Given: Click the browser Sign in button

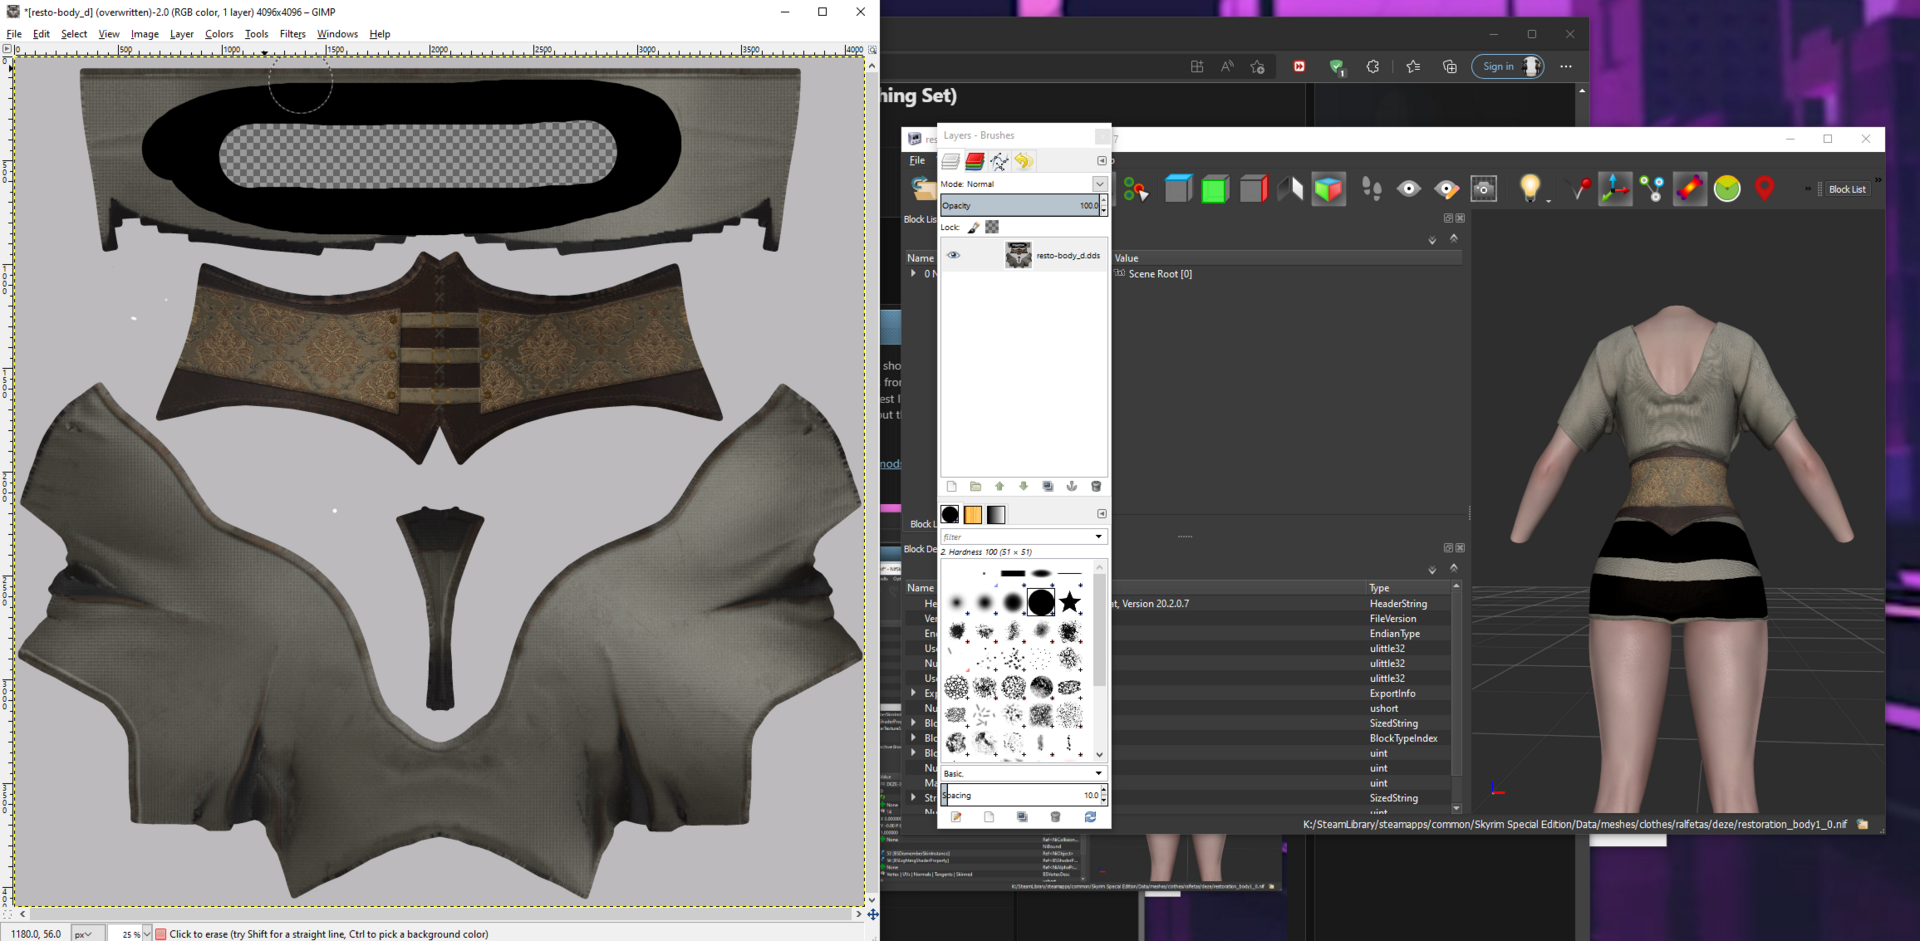Looking at the screenshot, I should coord(1507,66).
